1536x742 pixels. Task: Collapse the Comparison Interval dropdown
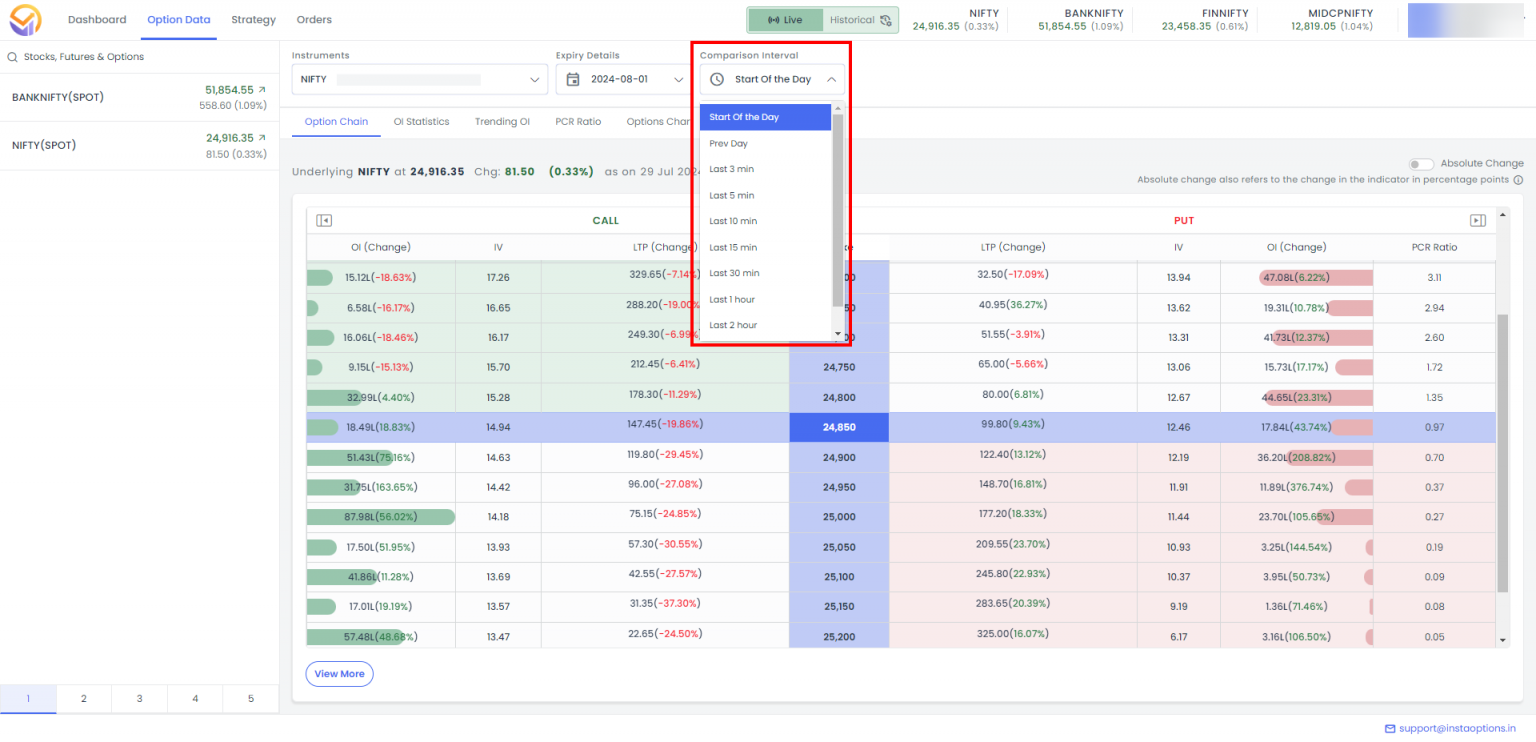[832, 79]
